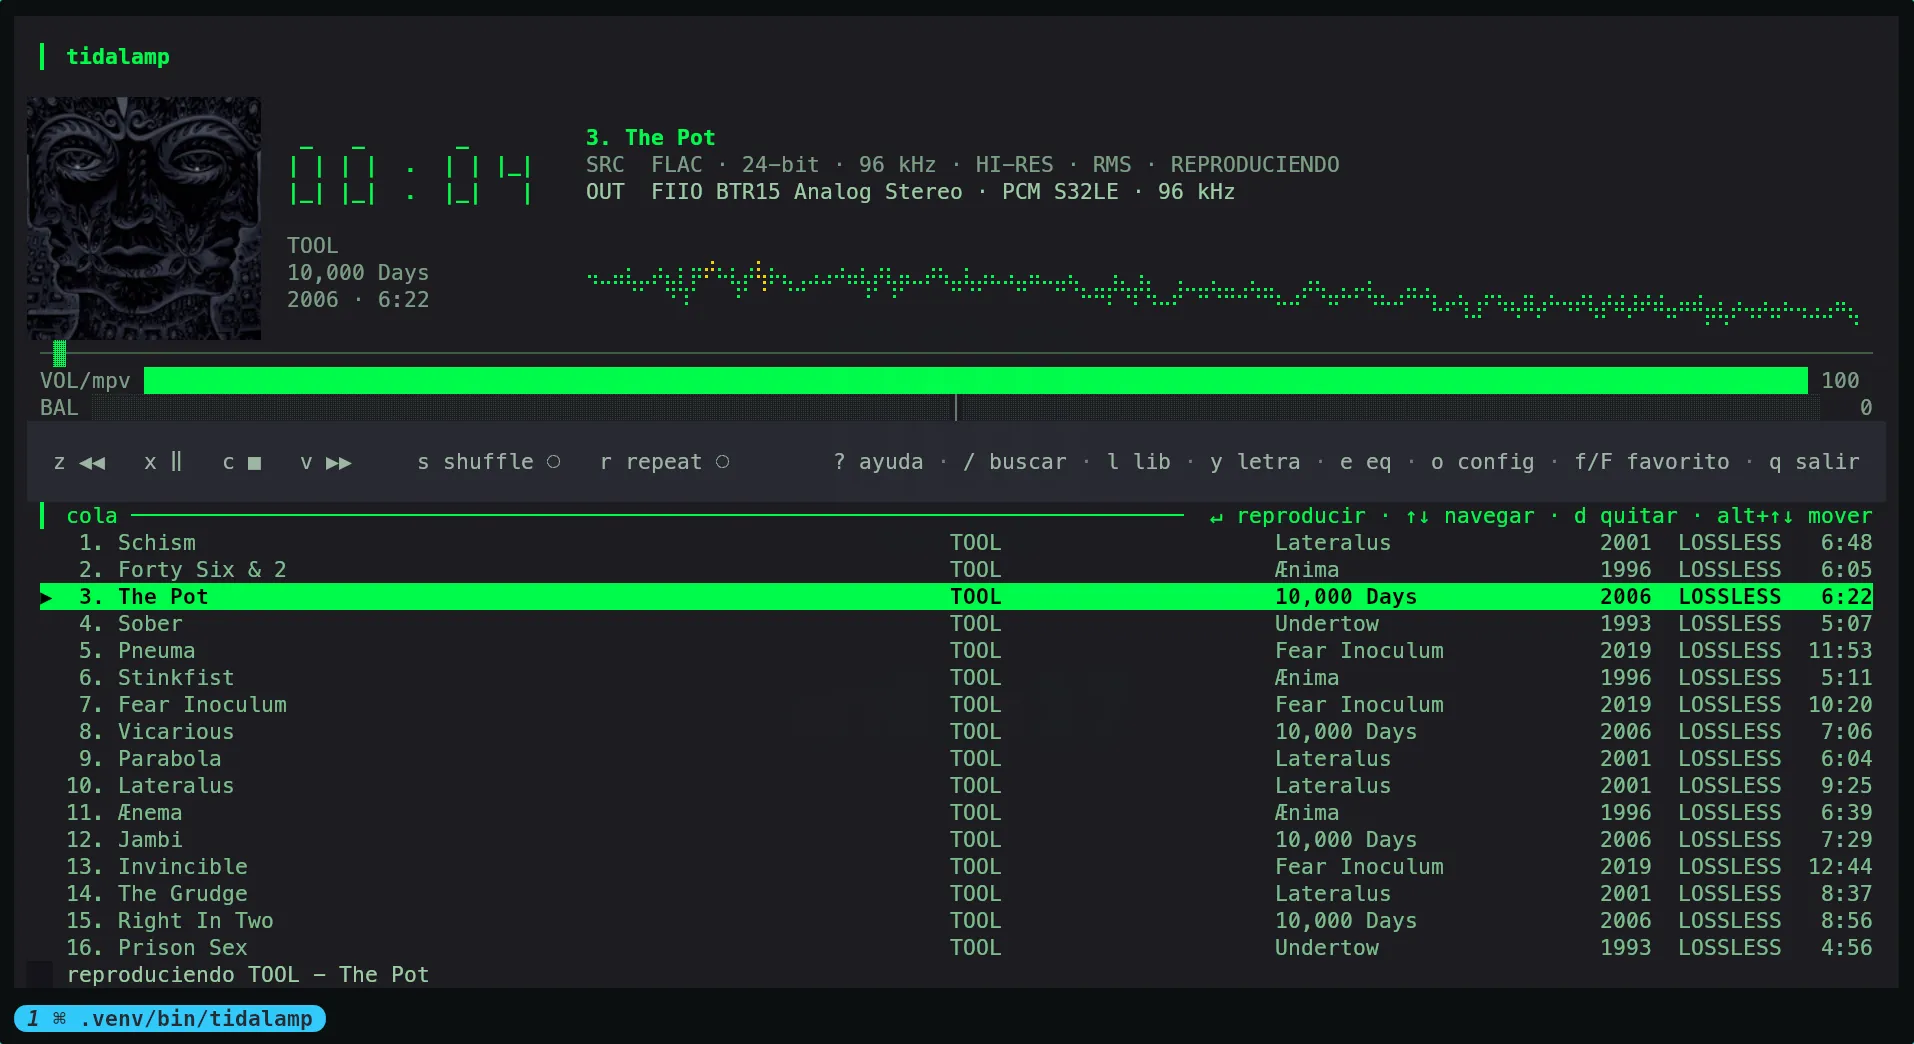Select queue track 13 Invincible

click(x=956, y=866)
